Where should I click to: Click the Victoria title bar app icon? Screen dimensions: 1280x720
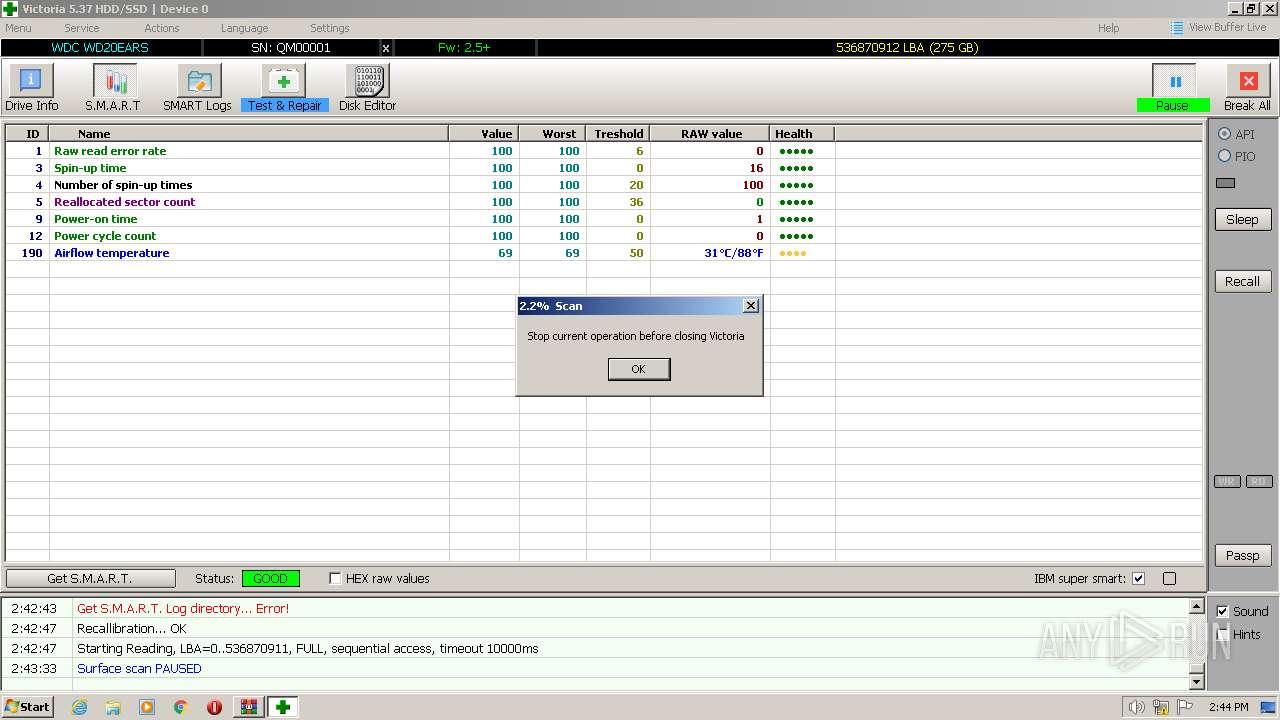[x=10, y=9]
